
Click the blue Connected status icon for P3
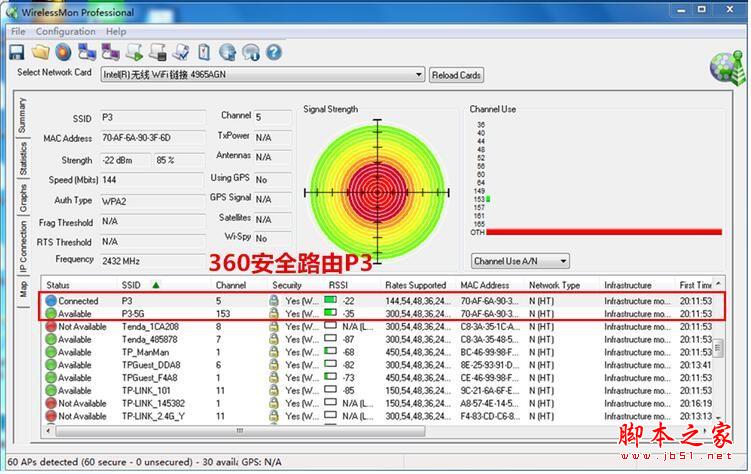tap(51, 301)
